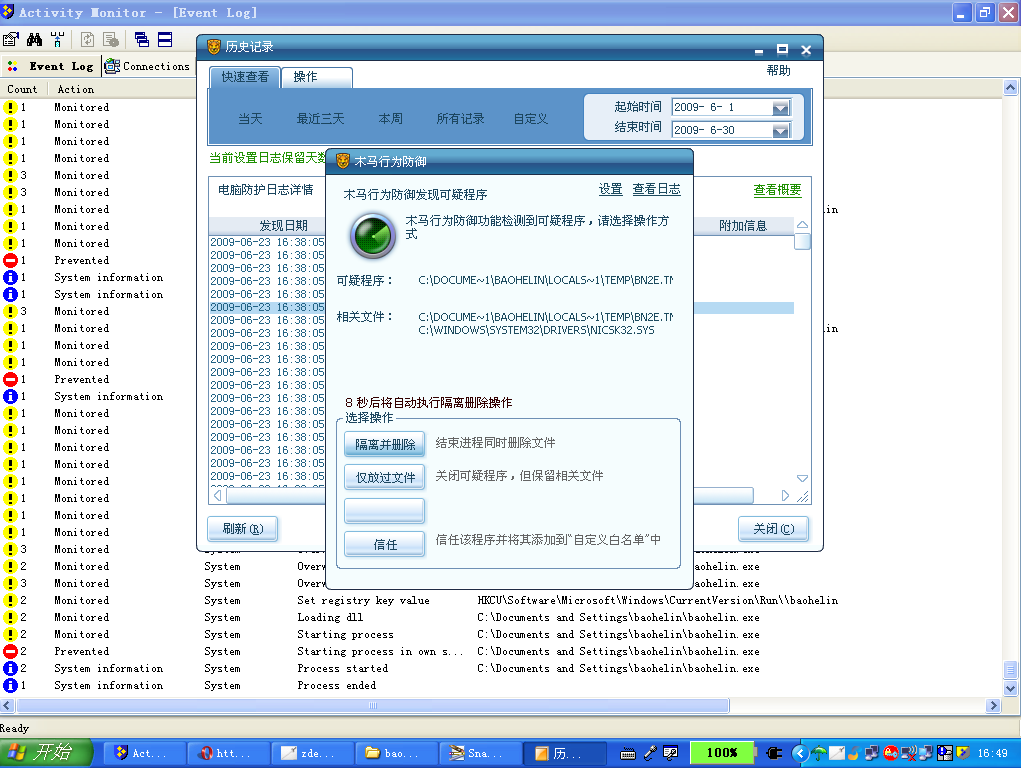Filter records by 当天

(250, 119)
